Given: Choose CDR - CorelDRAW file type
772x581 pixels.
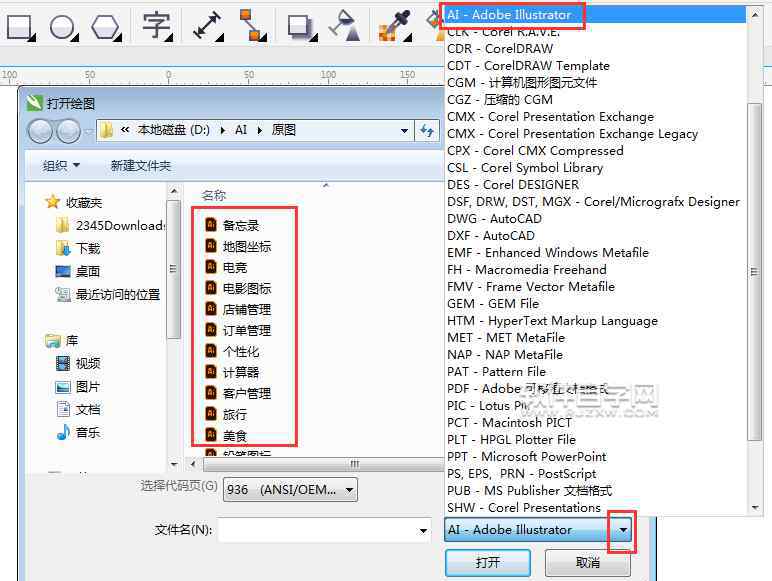Looking at the screenshot, I should pos(596,49).
